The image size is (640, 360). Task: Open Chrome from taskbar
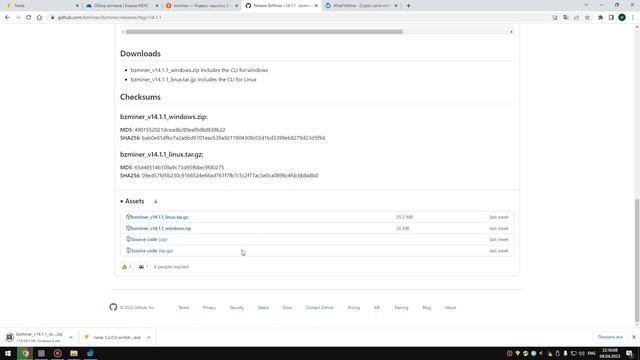coord(25,353)
